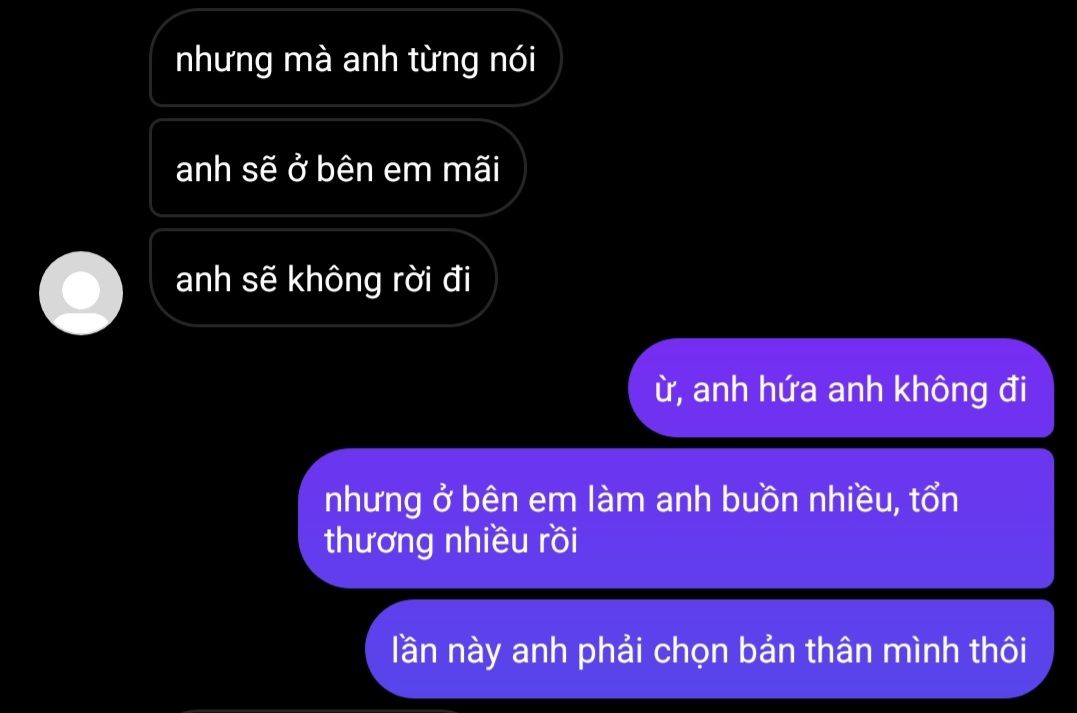This screenshot has height=713, width=1077.
Task: Click the partially visible bubble at the bottom edge
Action: (323, 710)
